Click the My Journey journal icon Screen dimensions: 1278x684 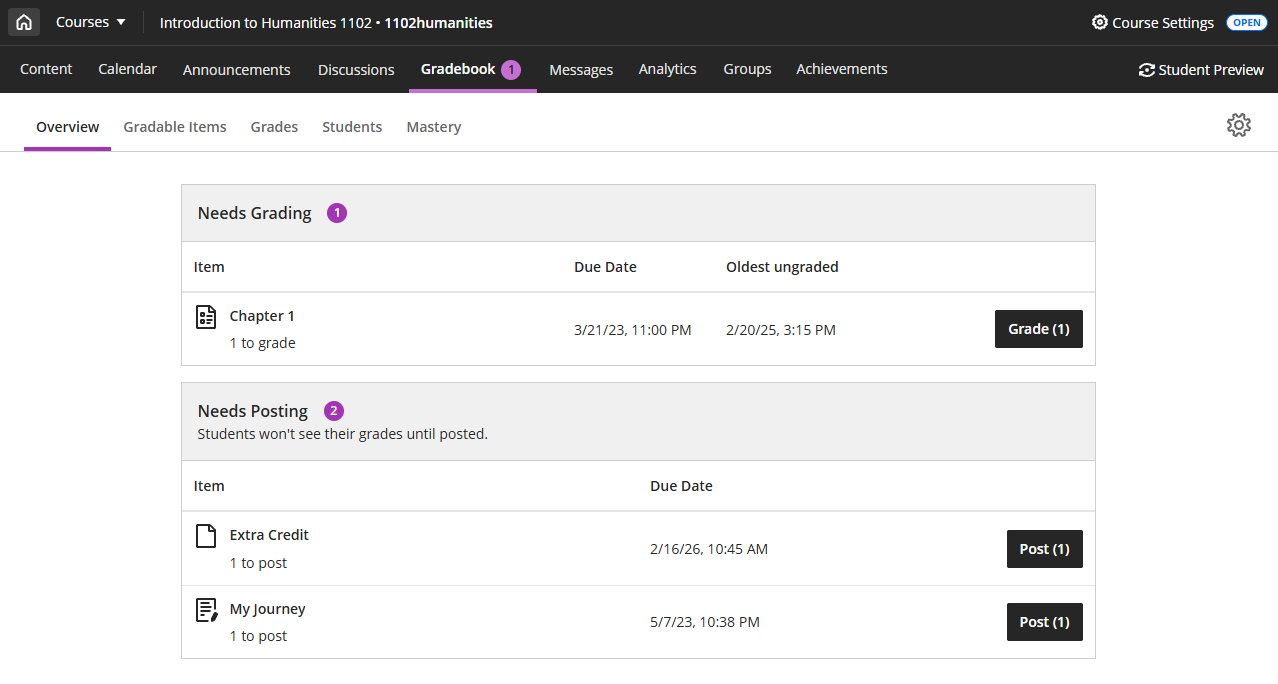pyautogui.click(x=206, y=609)
